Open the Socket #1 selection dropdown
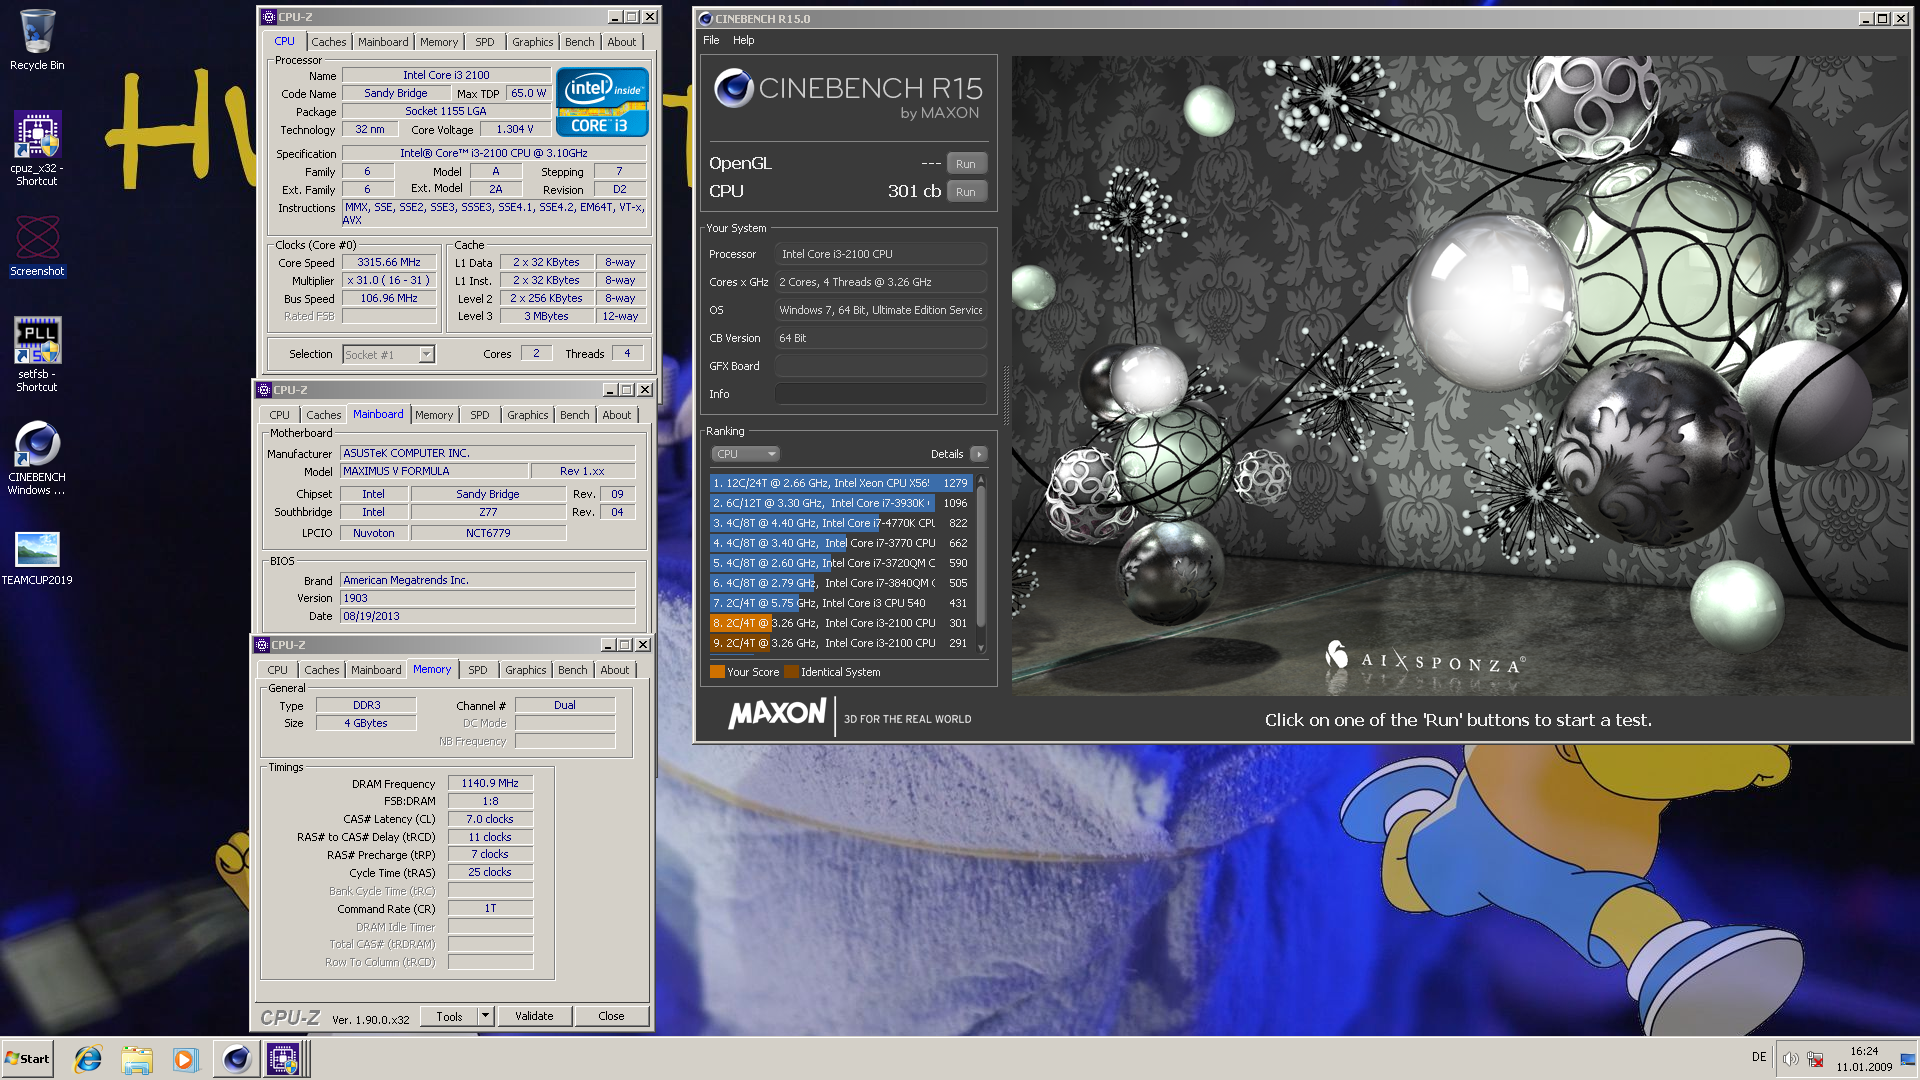The height and width of the screenshot is (1080, 1920). (389, 354)
